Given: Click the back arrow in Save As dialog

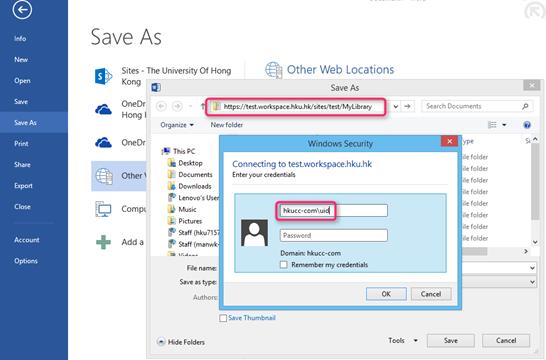Looking at the screenshot, I should click(x=161, y=106).
